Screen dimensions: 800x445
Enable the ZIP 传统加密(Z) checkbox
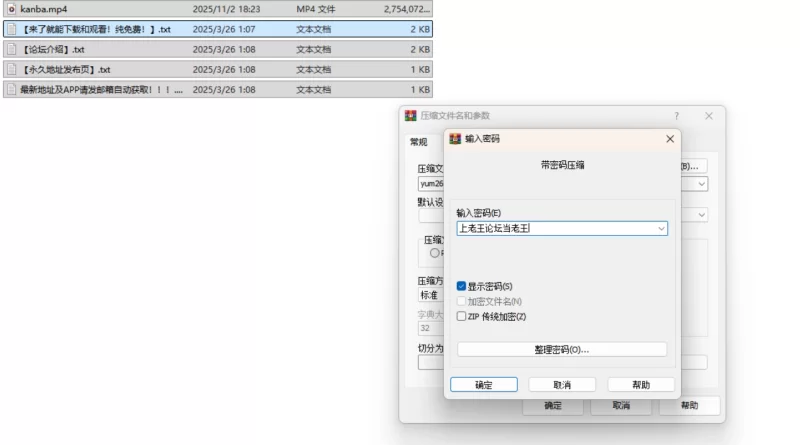461,316
